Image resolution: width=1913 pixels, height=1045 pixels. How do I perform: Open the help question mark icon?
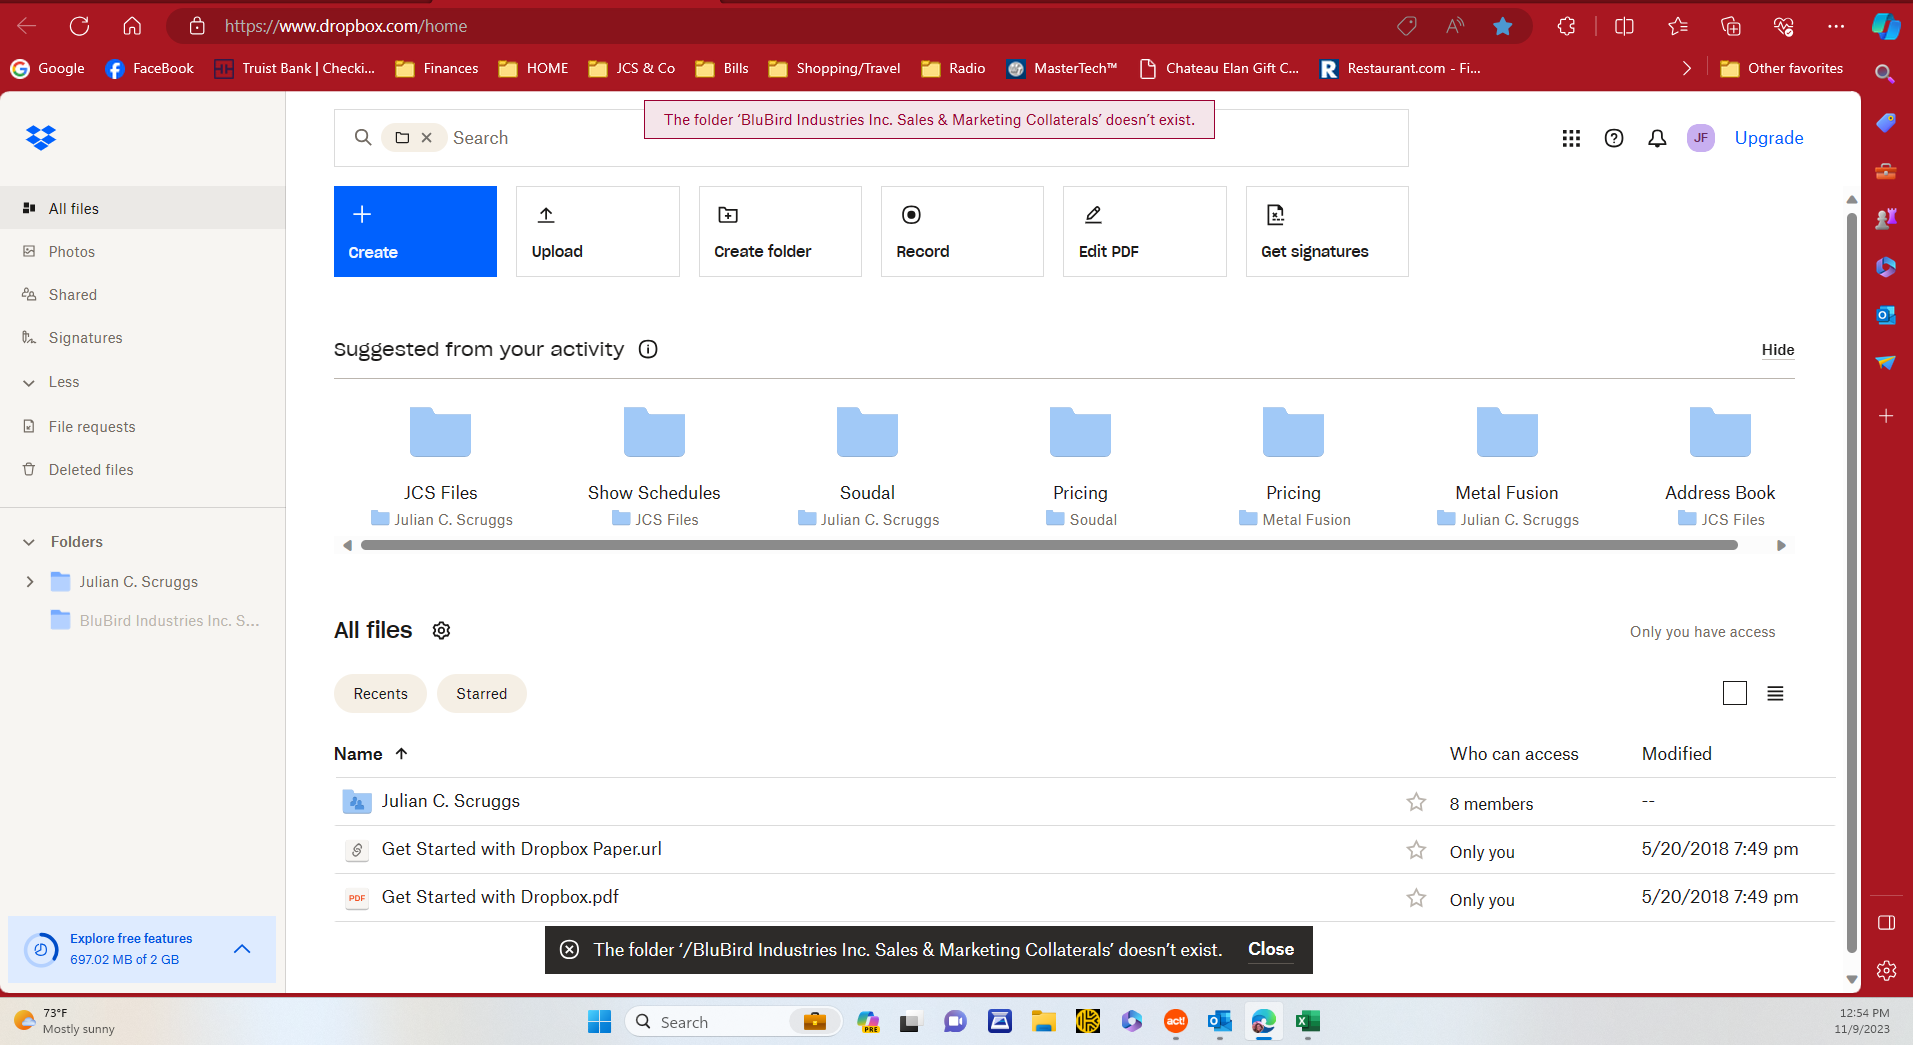1614,138
